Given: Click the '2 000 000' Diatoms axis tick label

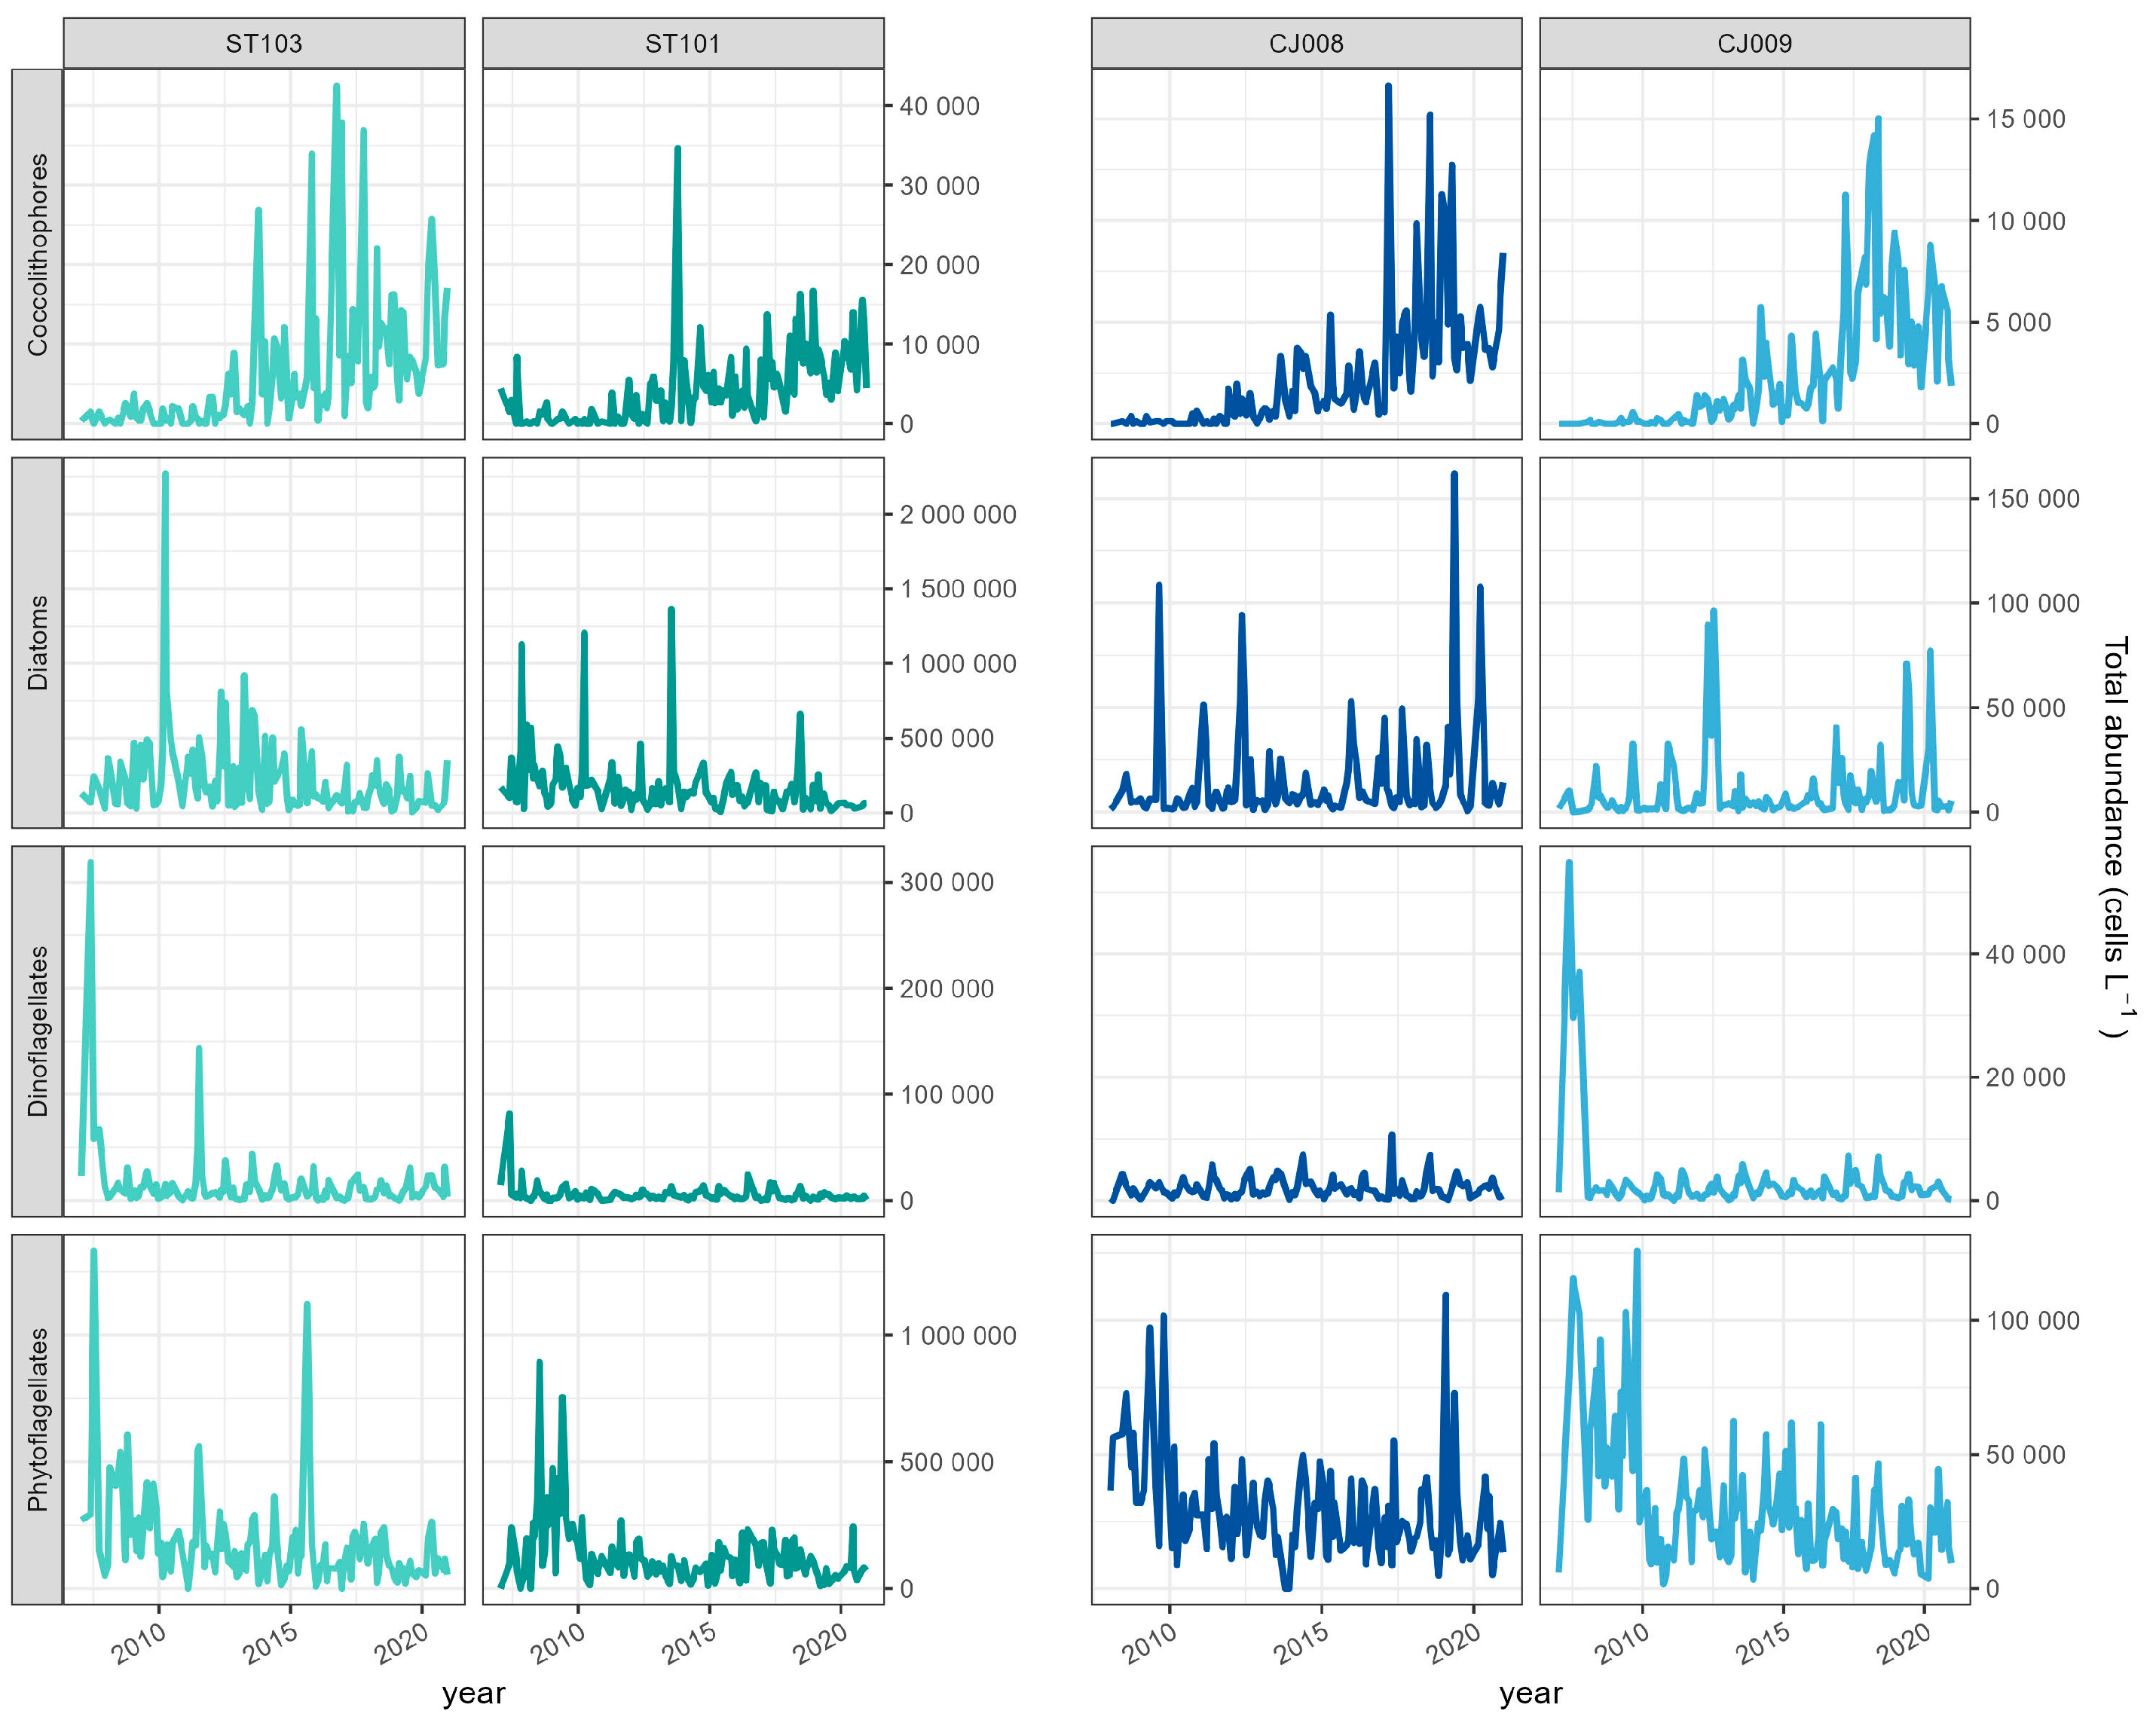Looking at the screenshot, I should [957, 515].
